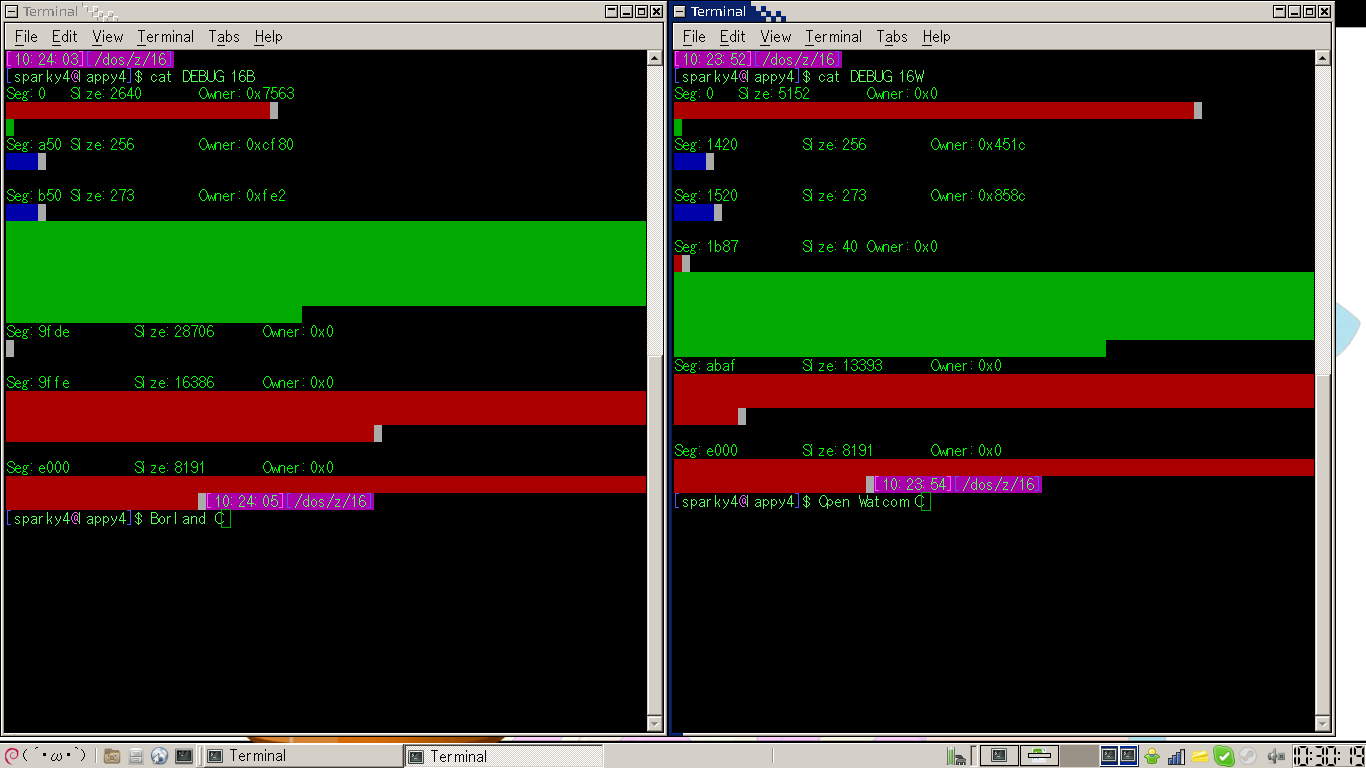Shade the right Terminal window using roll-up button
Viewport: 1366px width, 768px height.
(1279, 11)
